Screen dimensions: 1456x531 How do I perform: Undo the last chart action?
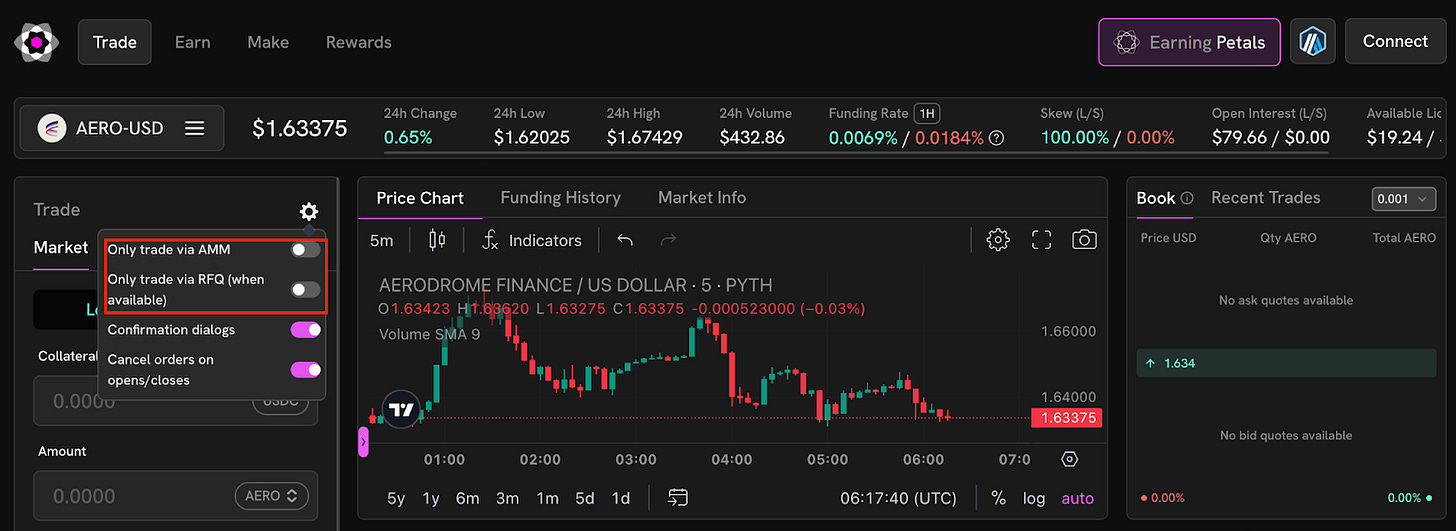(625, 240)
